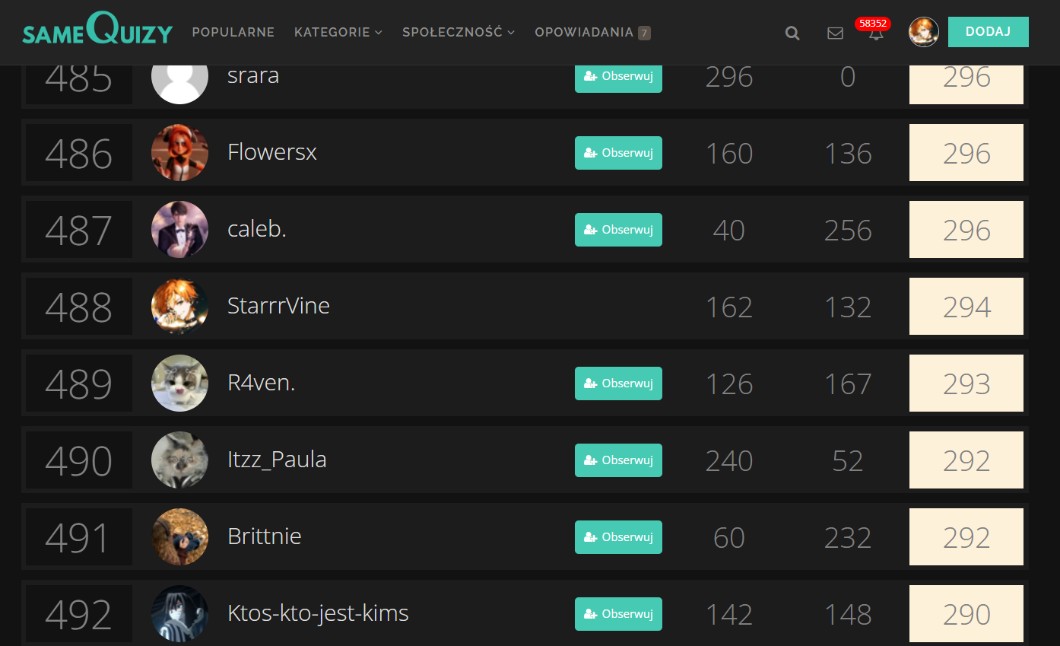
Task: Click the Dodaj button
Action: coord(988,32)
